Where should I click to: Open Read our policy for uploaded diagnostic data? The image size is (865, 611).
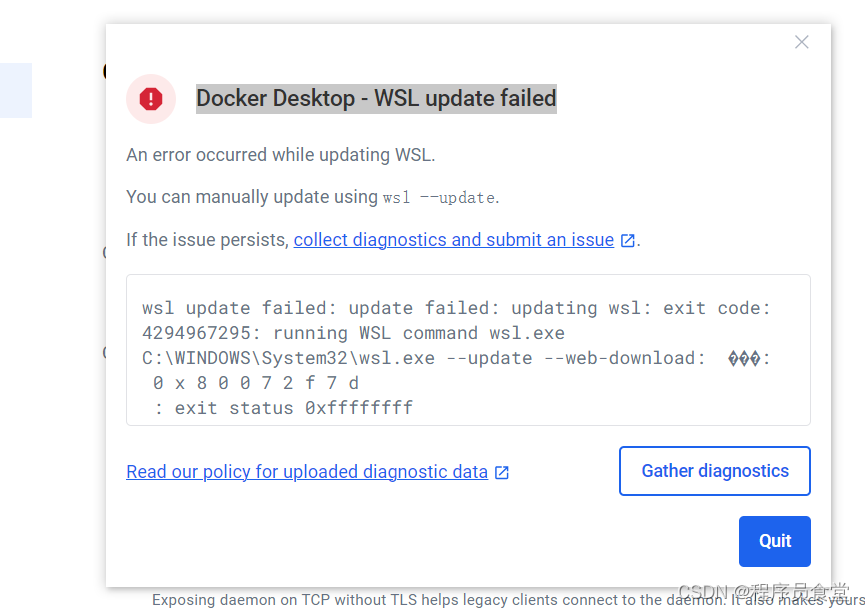[x=307, y=472]
